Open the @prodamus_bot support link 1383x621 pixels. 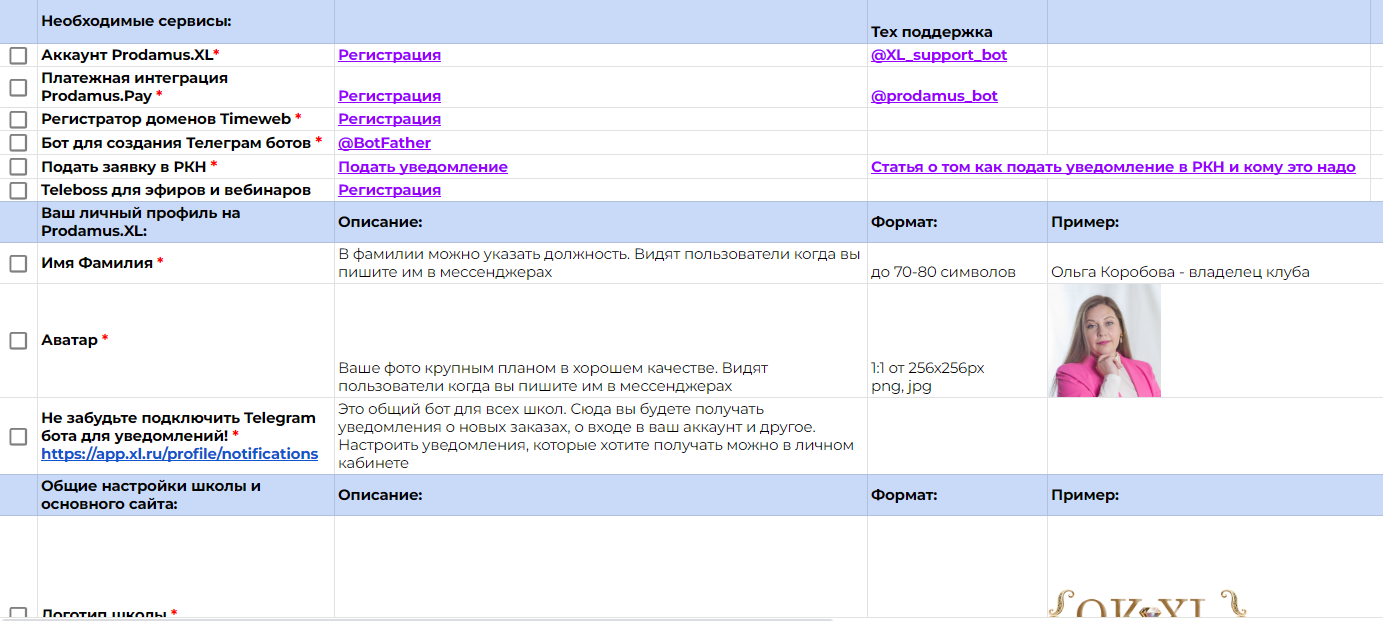[934, 96]
